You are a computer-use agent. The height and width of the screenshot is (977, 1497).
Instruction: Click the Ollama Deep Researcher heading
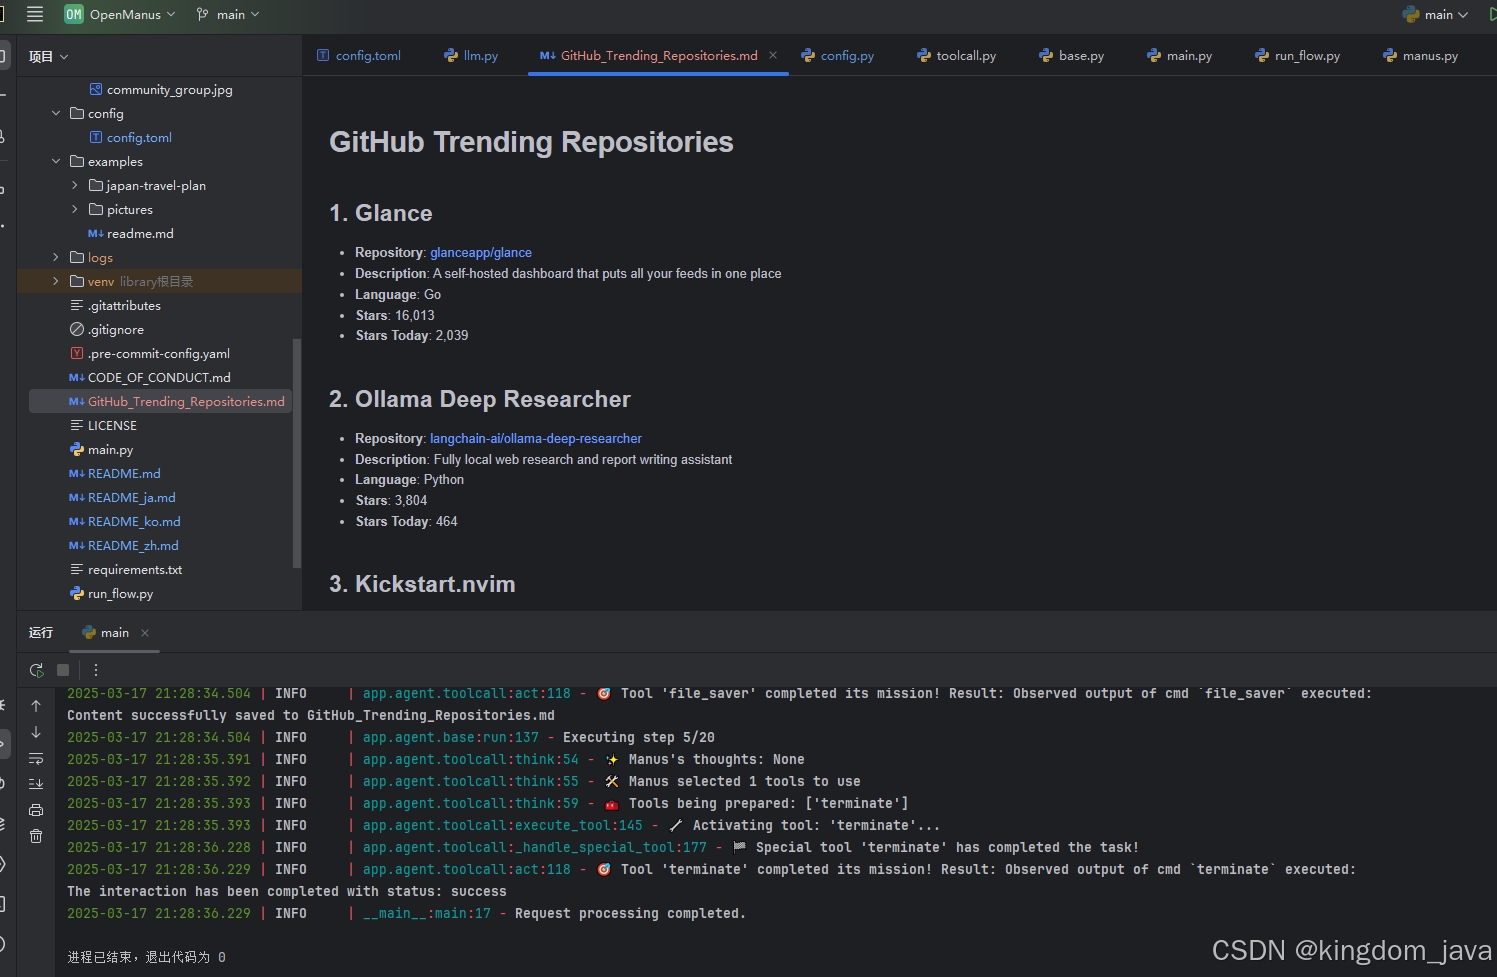tap(480, 400)
